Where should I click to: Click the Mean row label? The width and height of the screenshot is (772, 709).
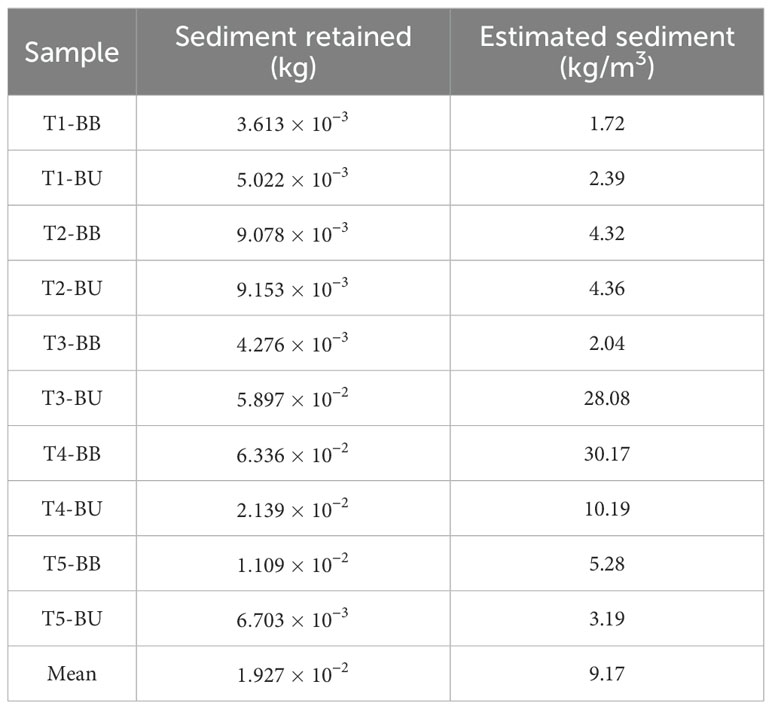(x=71, y=673)
